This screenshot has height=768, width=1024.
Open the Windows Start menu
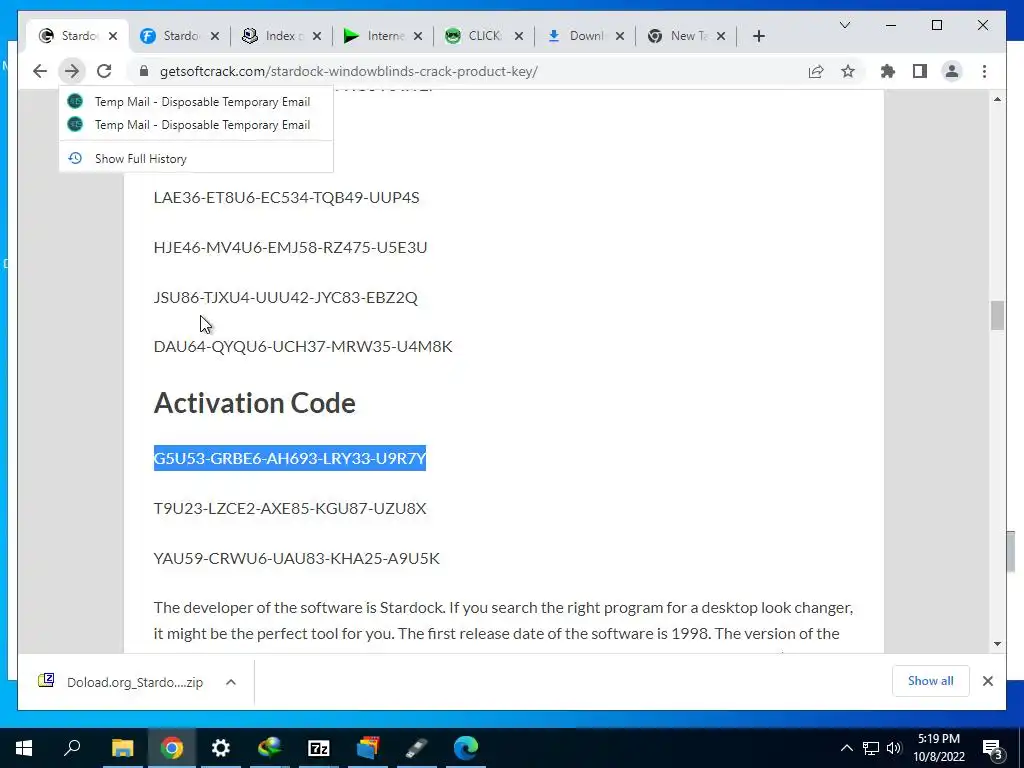point(24,748)
